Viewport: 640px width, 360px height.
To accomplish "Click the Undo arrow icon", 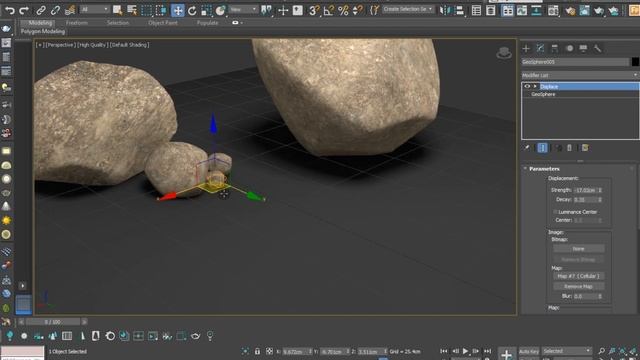I will tap(9, 10).
